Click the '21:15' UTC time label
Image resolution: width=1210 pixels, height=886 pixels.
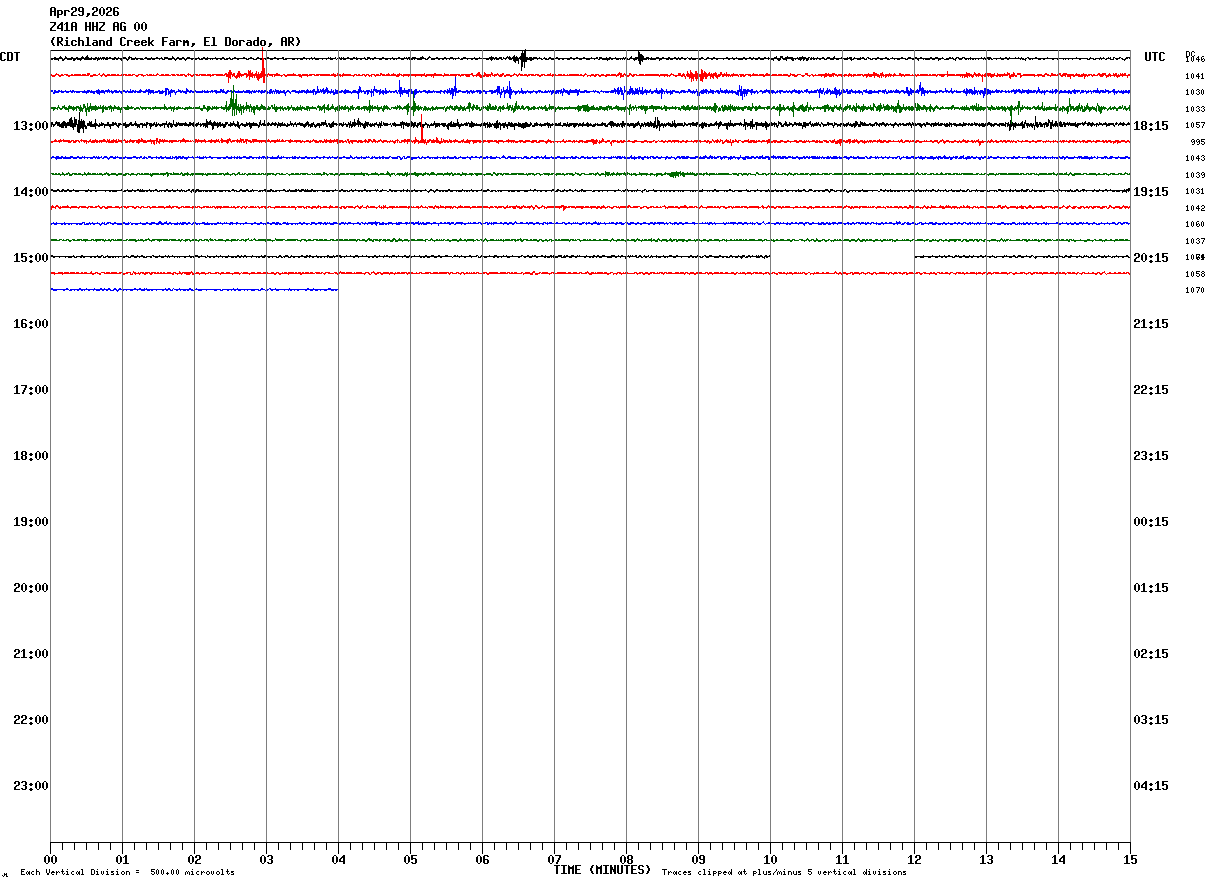click(1151, 324)
